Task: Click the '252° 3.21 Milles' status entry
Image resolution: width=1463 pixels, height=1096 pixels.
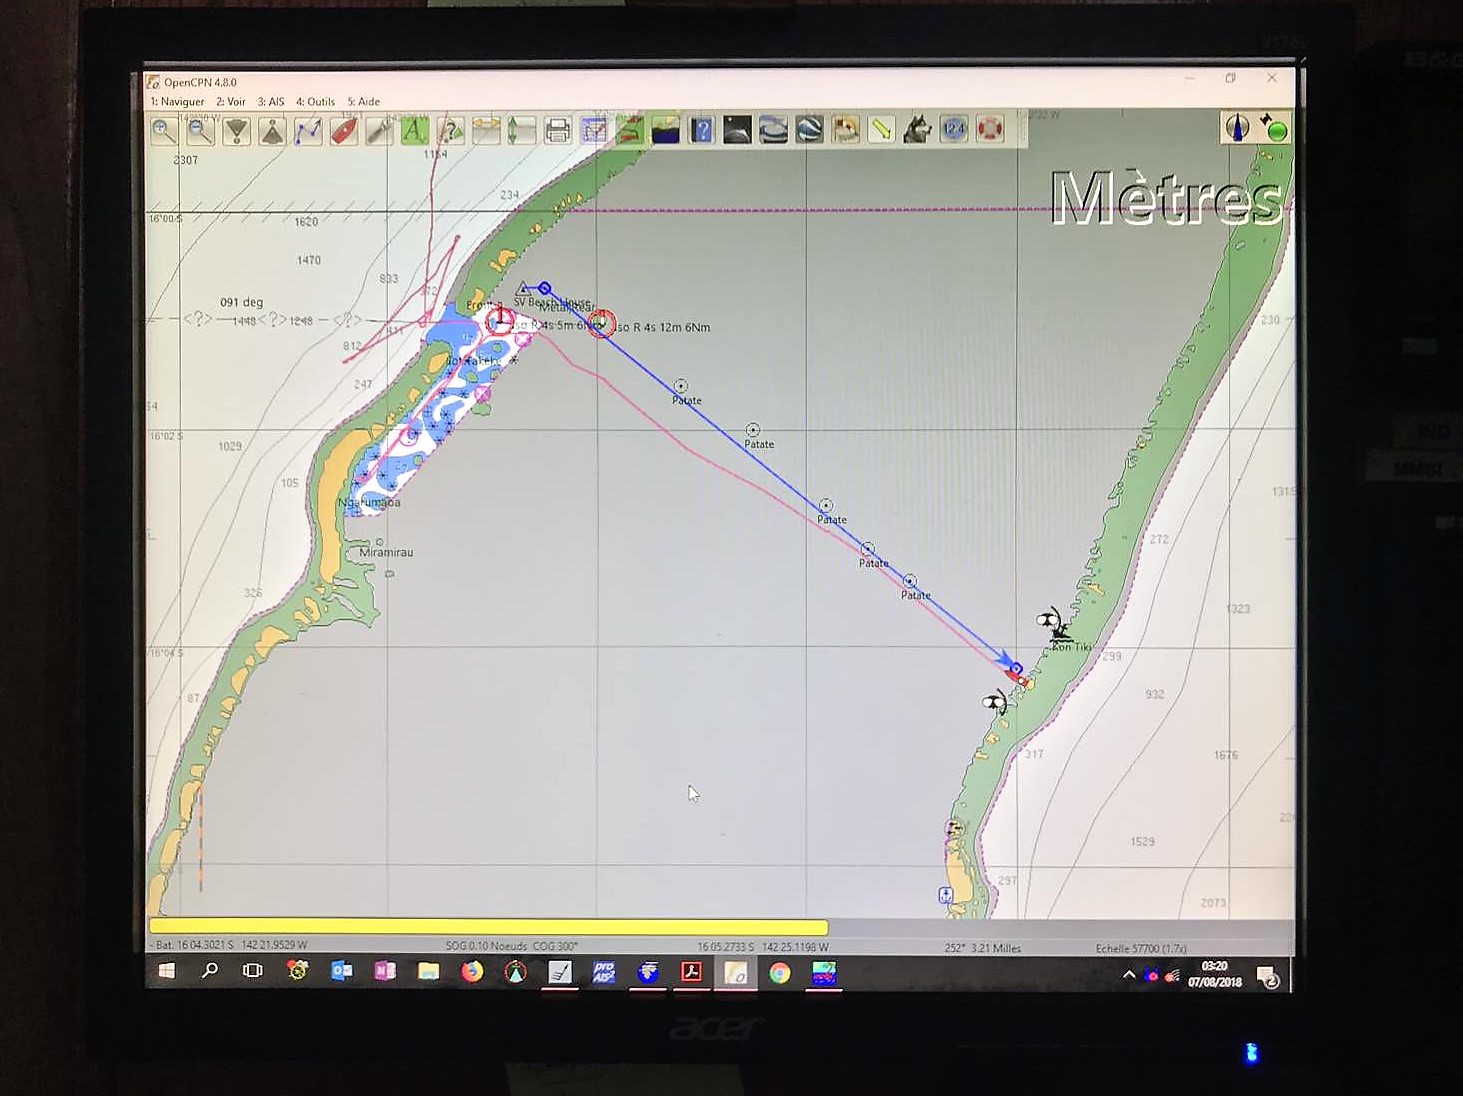Action: click(983, 948)
